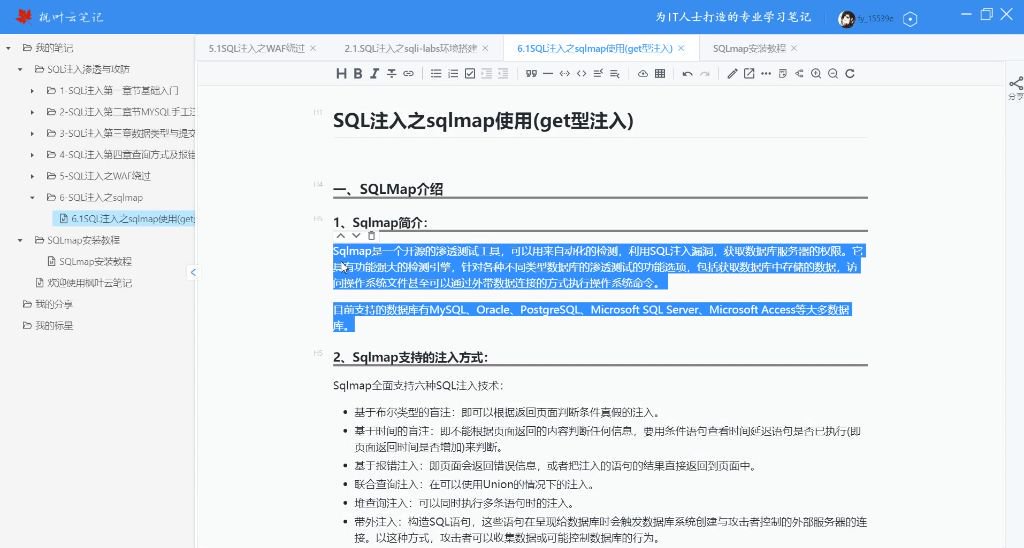Click heading SQL注入之sqlmap使用(get型注入)
The image size is (1024, 548).
pos(483,121)
